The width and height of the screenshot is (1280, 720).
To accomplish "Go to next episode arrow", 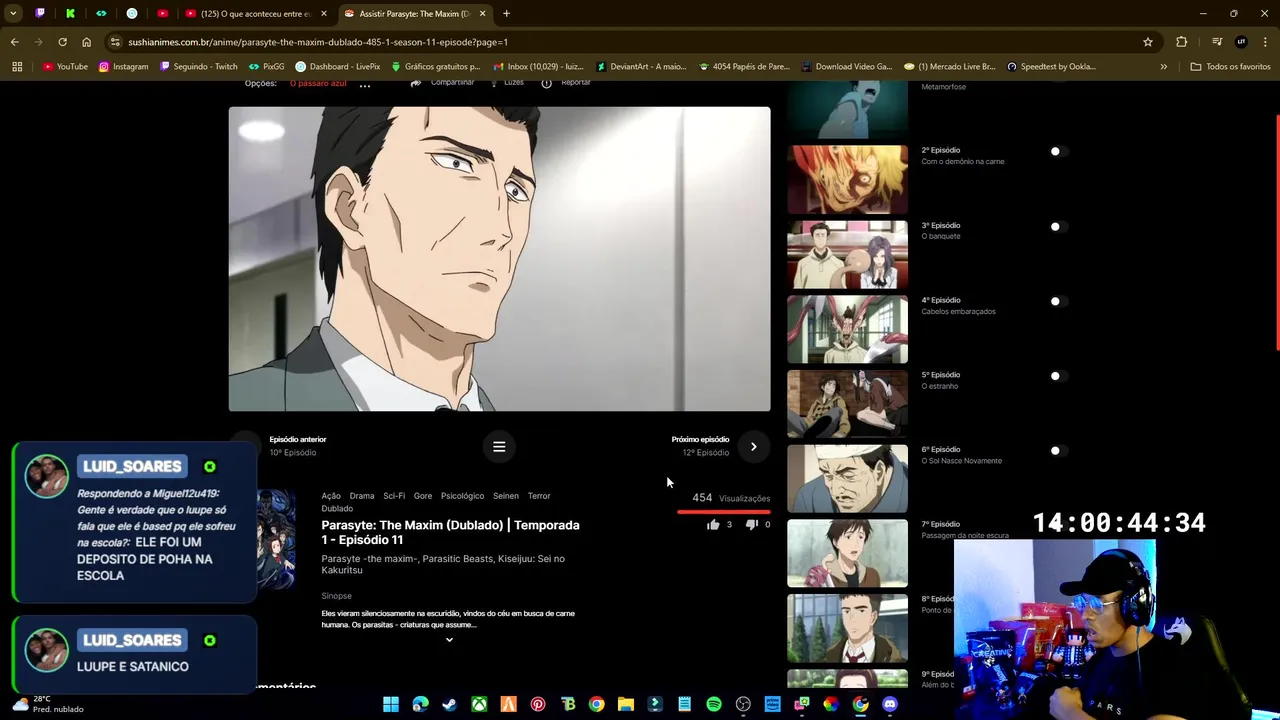I will pyautogui.click(x=753, y=447).
